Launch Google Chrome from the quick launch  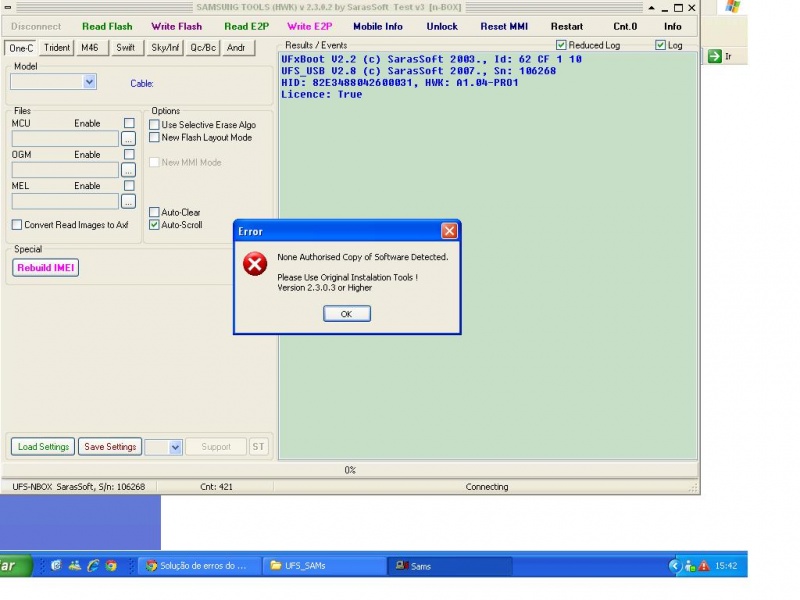pos(111,565)
